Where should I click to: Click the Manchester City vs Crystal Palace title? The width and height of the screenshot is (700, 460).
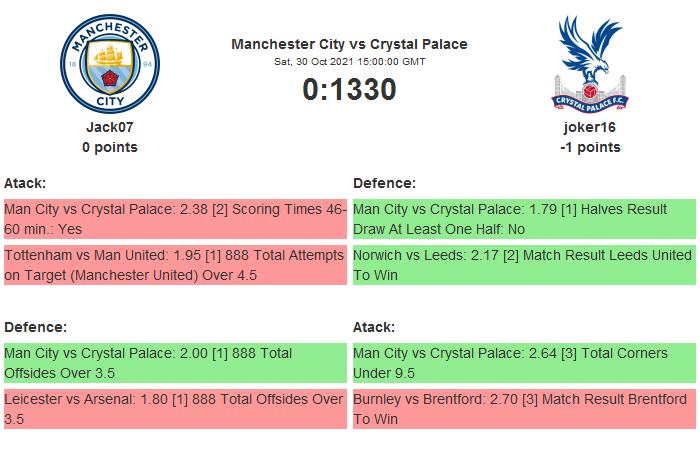349,44
